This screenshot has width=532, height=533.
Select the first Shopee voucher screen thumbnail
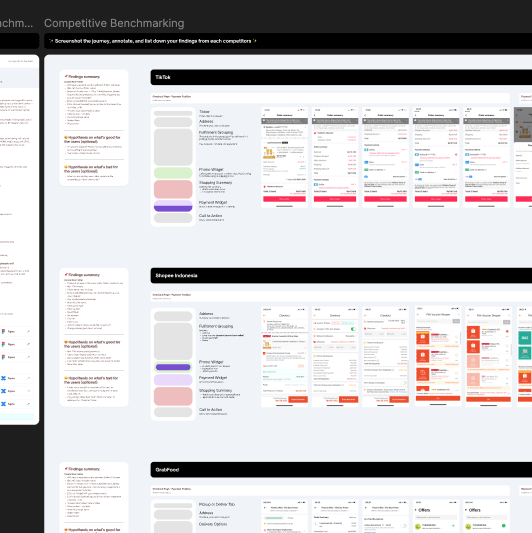tap(438, 356)
